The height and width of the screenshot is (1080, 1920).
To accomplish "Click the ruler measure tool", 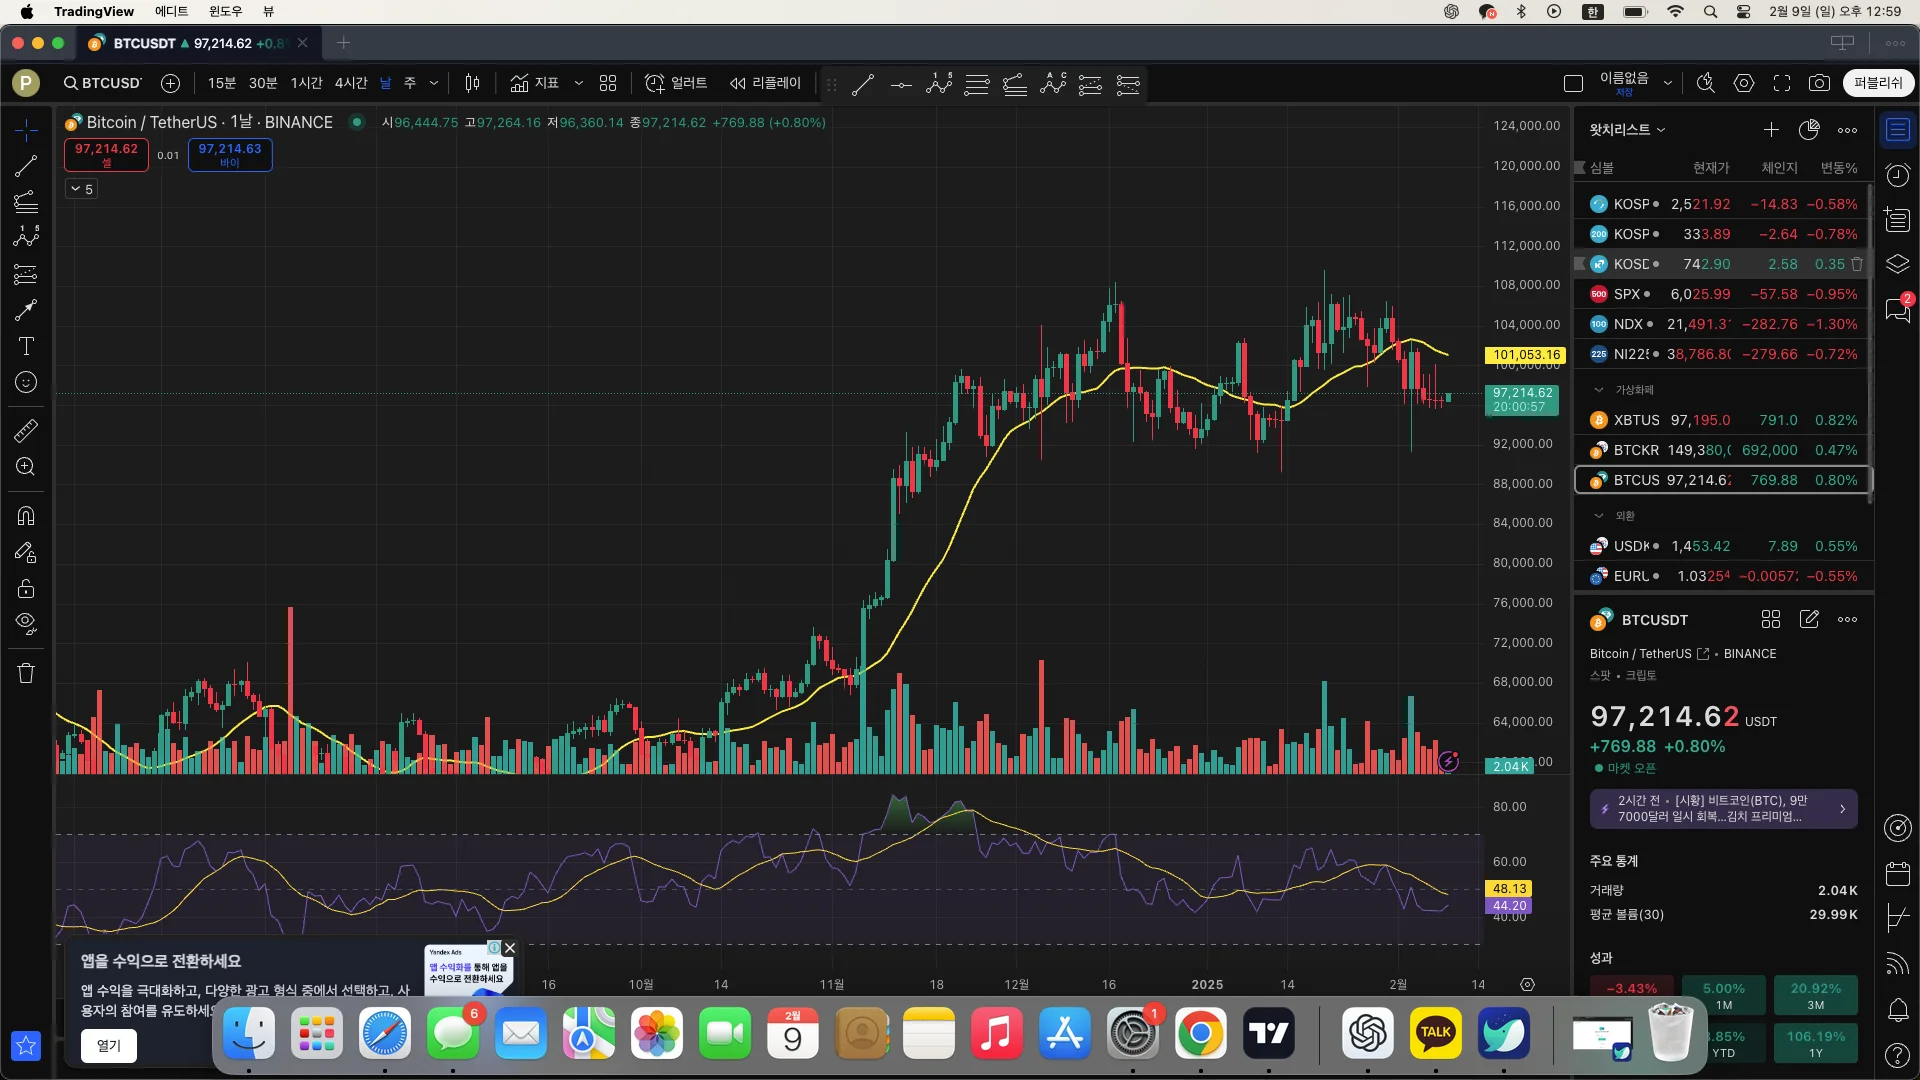I will tap(26, 431).
